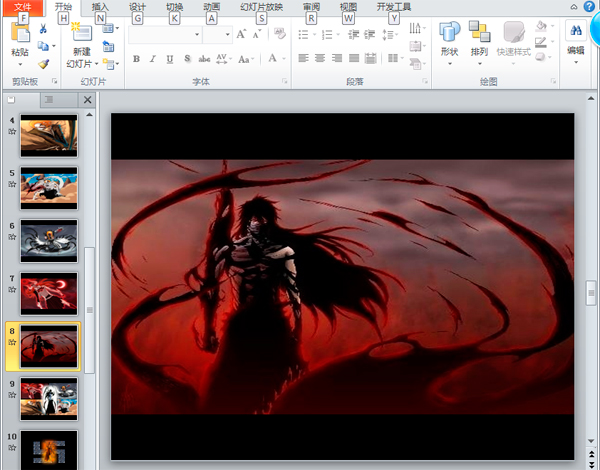600x470 pixels.
Task: Select slide 6 thumbnail
Action: click(x=49, y=241)
